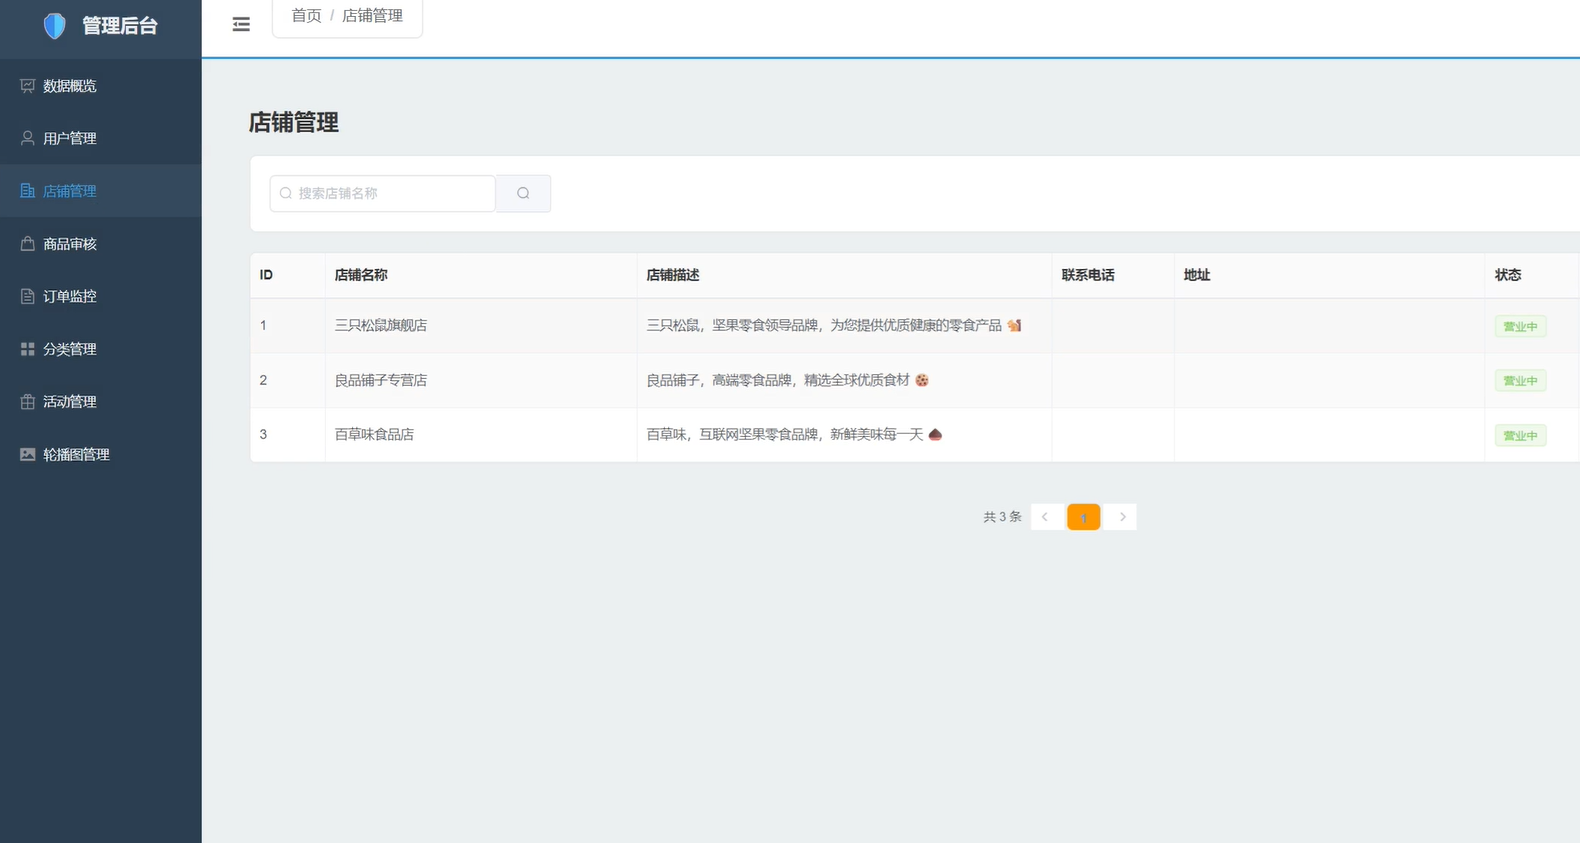Click 良品铺子专营店 store name
Screen dimensions: 1580x843
point(381,380)
